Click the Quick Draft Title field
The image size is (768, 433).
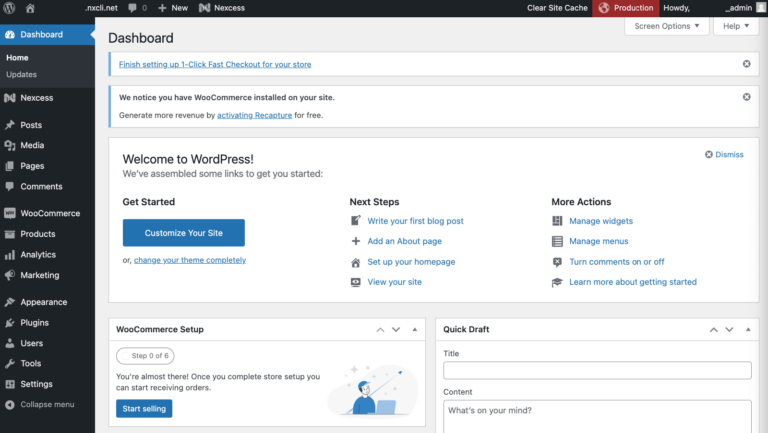pos(597,370)
